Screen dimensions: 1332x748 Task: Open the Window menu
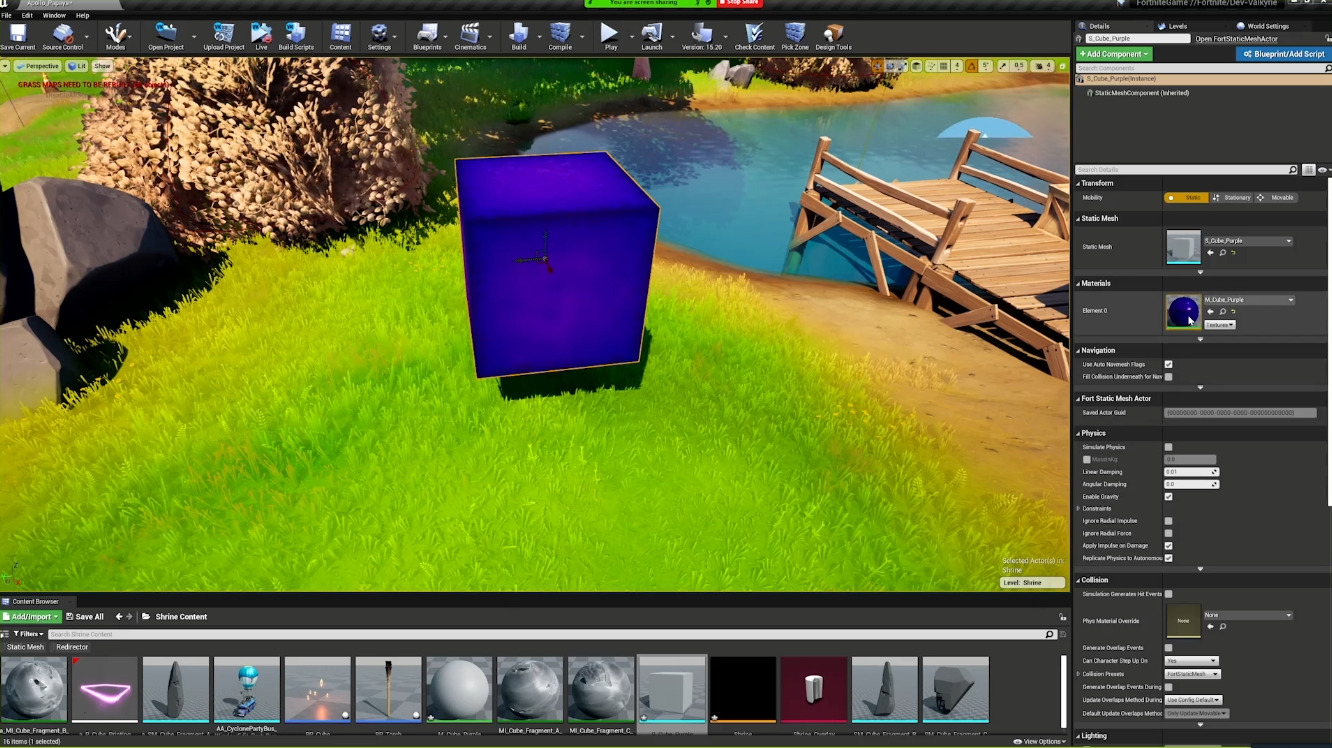click(x=54, y=15)
